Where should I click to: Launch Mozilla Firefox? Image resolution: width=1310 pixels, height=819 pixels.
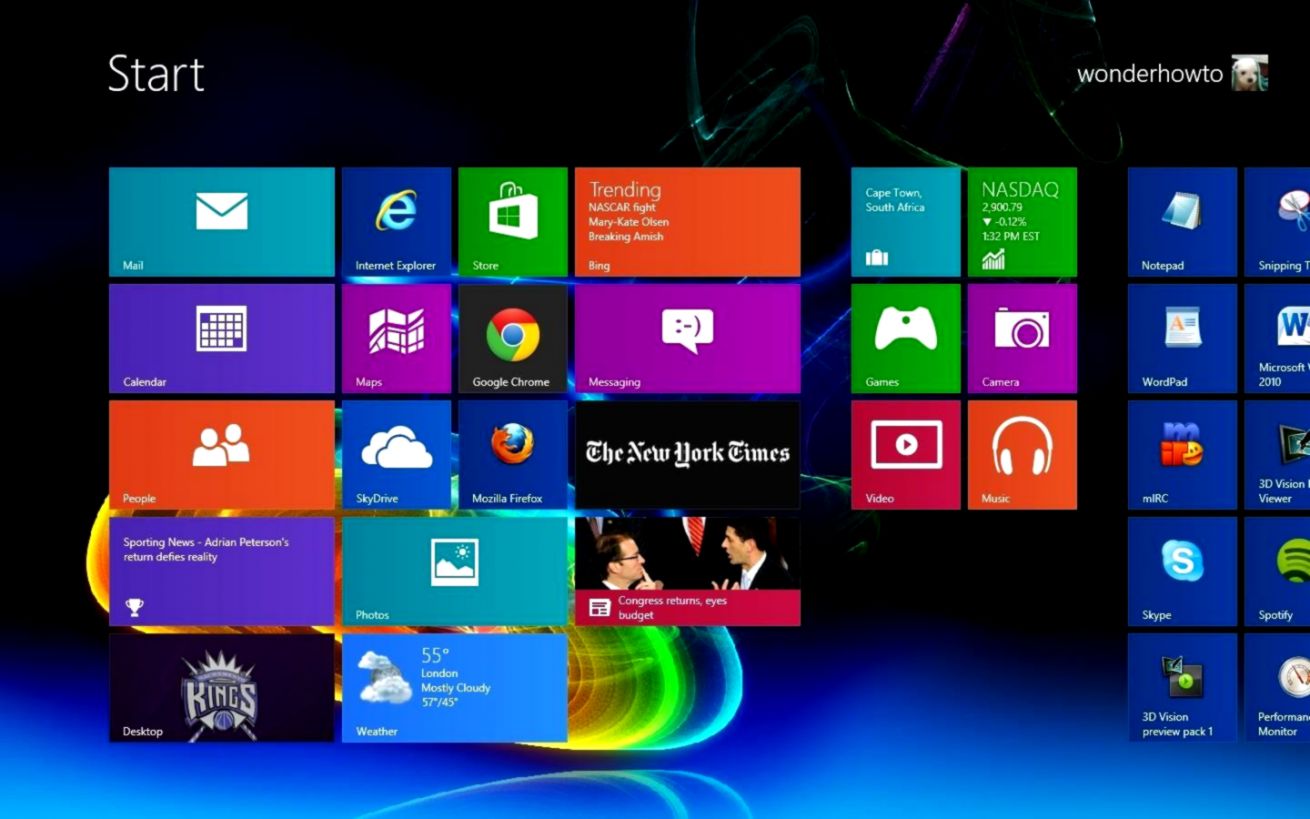[x=512, y=453]
